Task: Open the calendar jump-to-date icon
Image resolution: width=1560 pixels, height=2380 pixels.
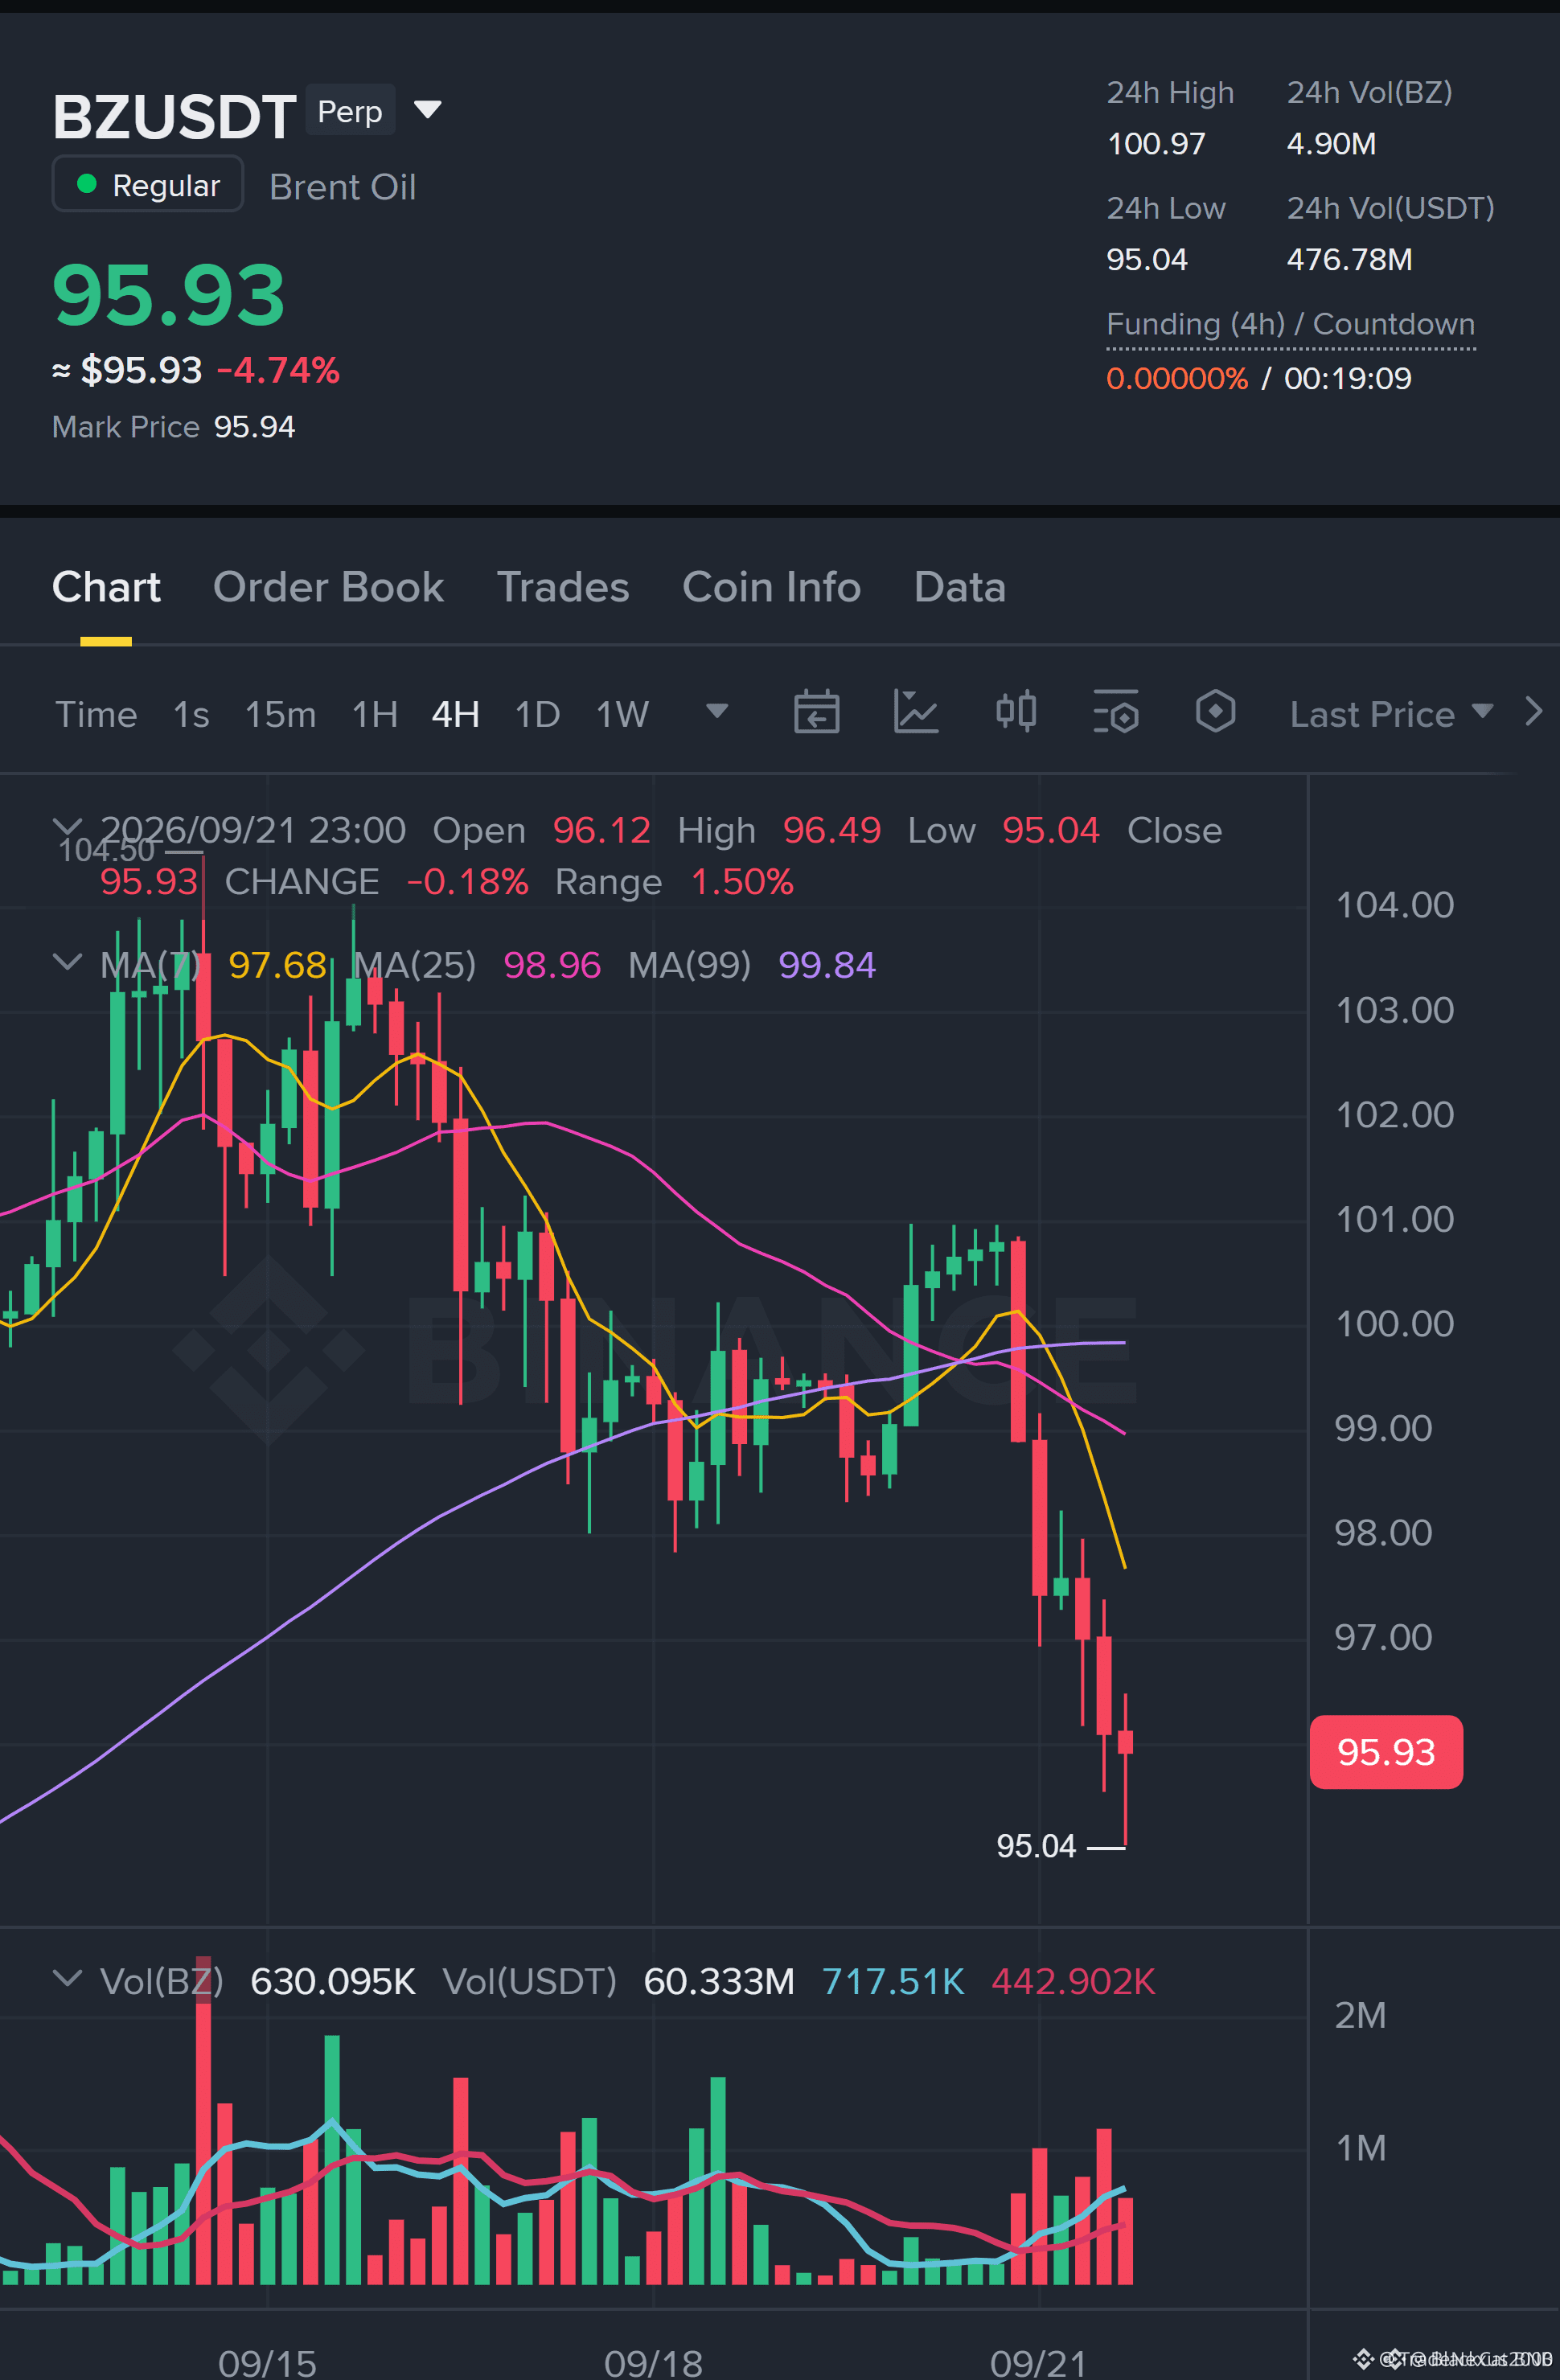Action: click(x=816, y=713)
